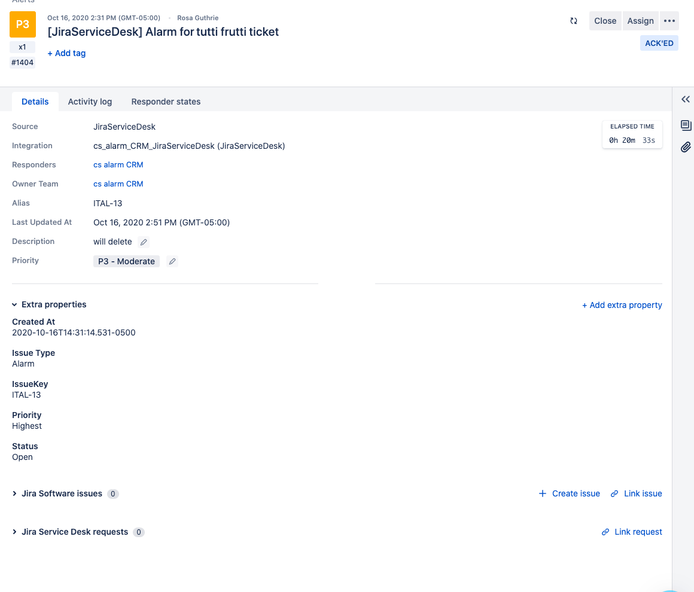694x592 pixels.
Task: Click the plus icon beside Create issue
Action: (542, 493)
